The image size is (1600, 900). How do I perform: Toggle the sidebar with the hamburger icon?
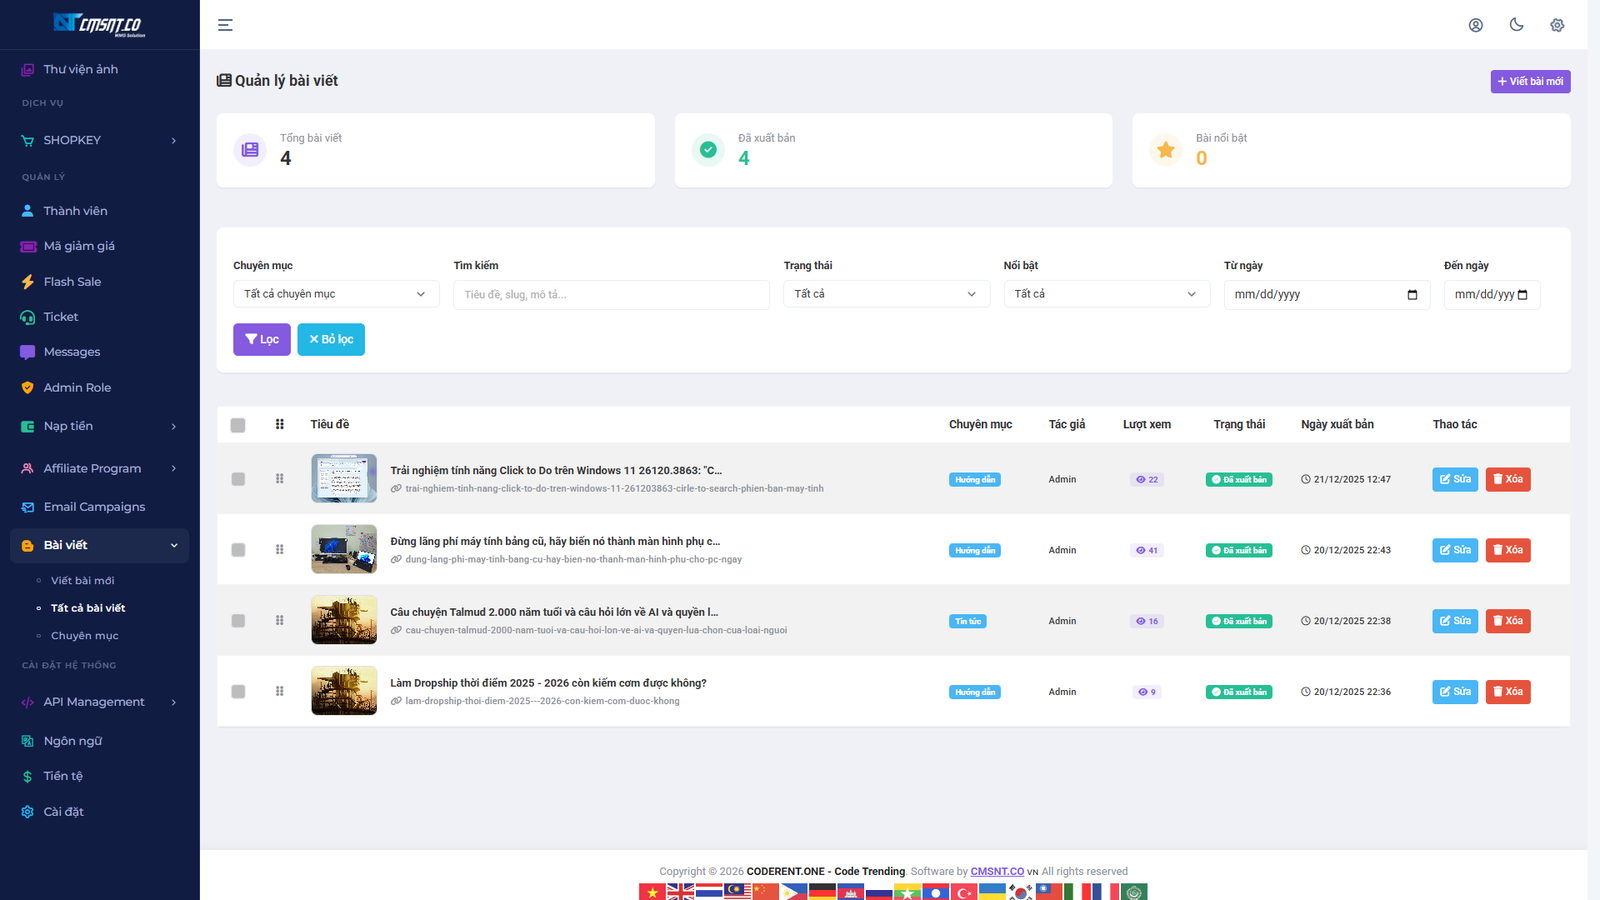pyautogui.click(x=225, y=25)
